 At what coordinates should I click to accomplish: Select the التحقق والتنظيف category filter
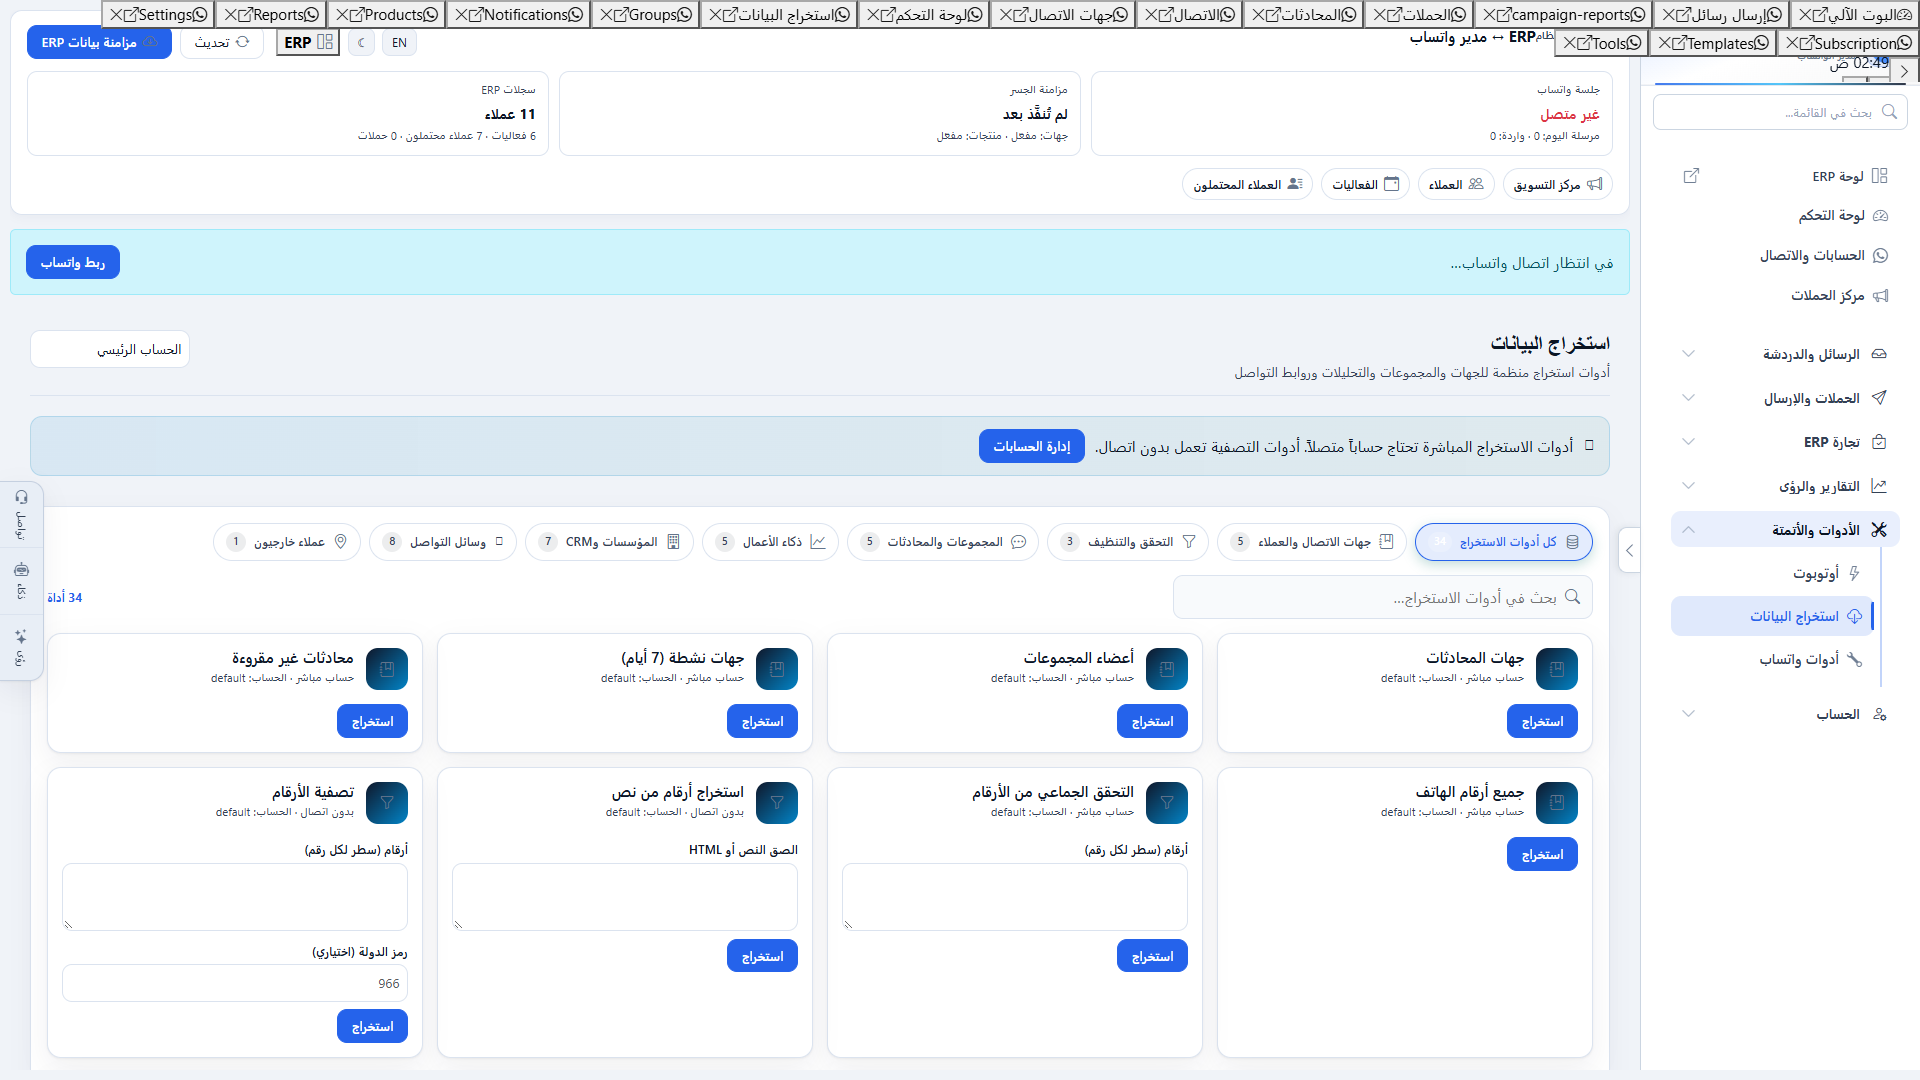click(x=1128, y=542)
